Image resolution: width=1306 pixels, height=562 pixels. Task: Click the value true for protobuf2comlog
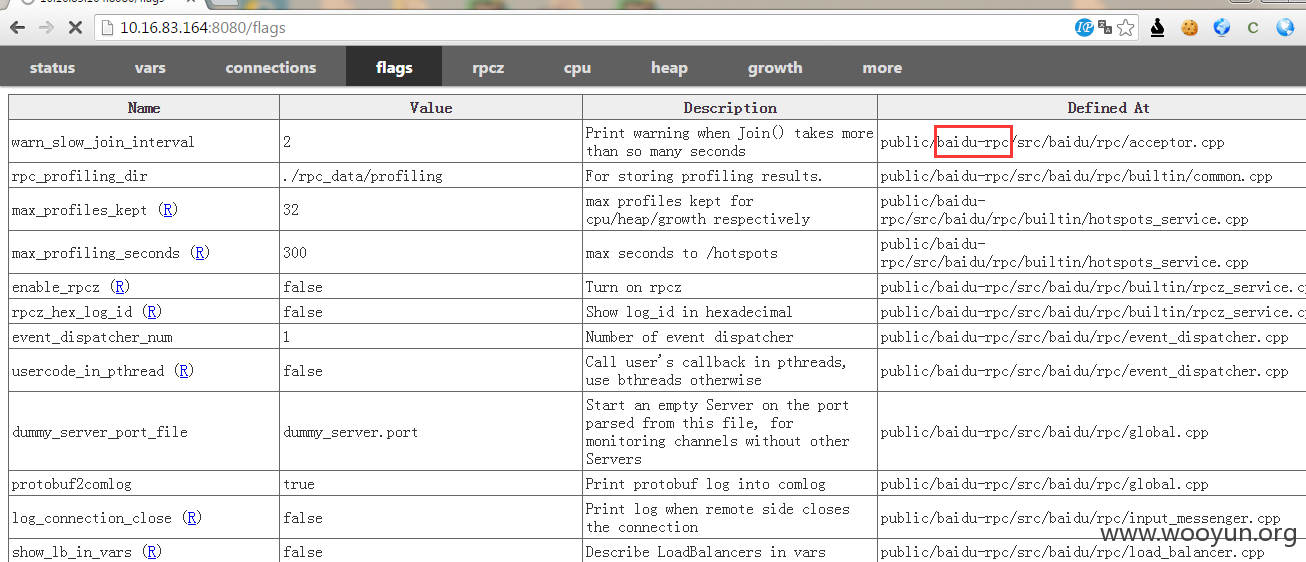coord(299,484)
